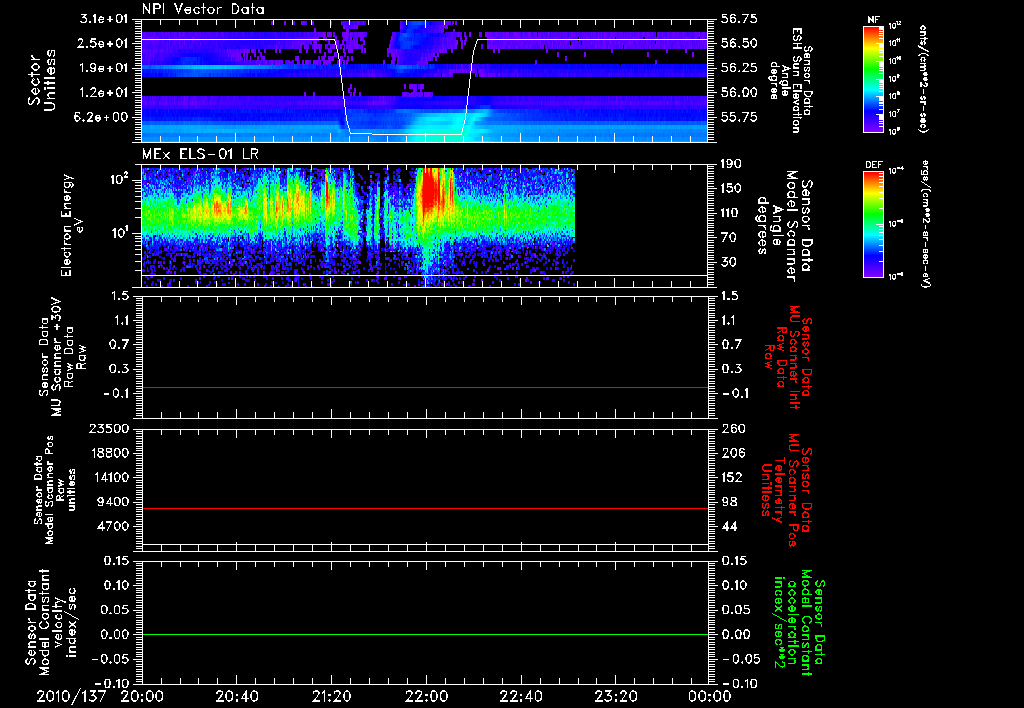Click the 4700 scanner position tick
1024x708 pixels.
pos(114,526)
